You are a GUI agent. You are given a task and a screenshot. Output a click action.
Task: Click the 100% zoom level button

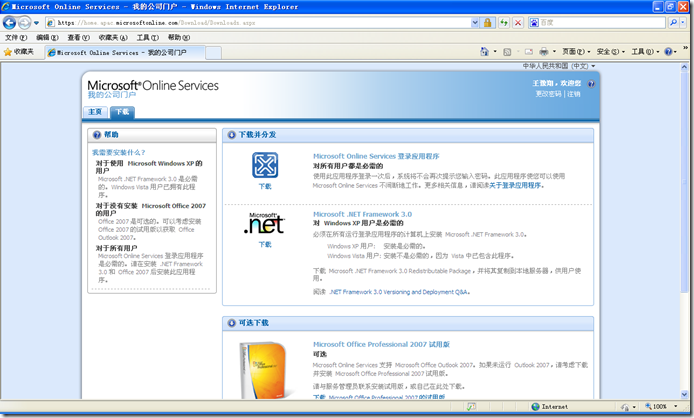(x=656, y=406)
